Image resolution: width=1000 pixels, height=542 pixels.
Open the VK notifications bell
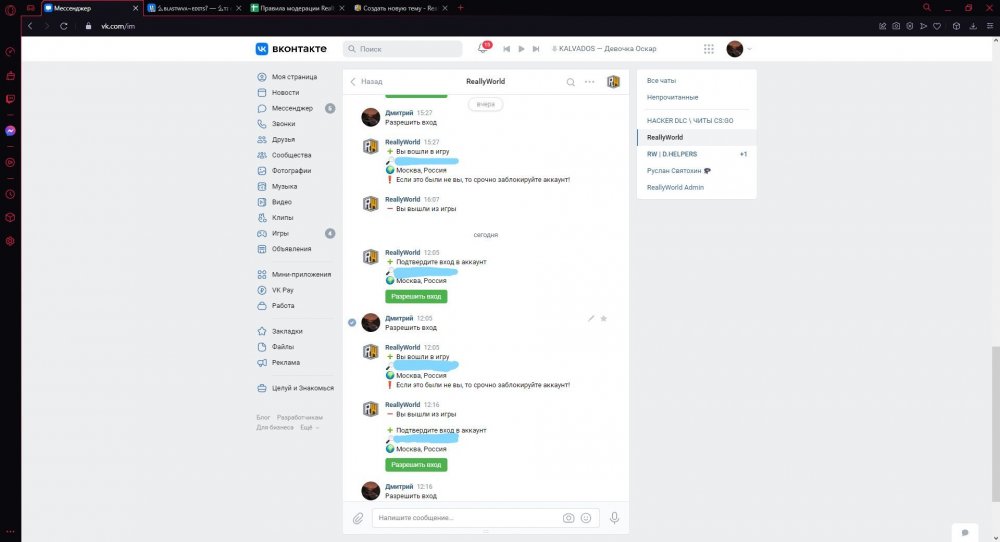click(x=483, y=48)
